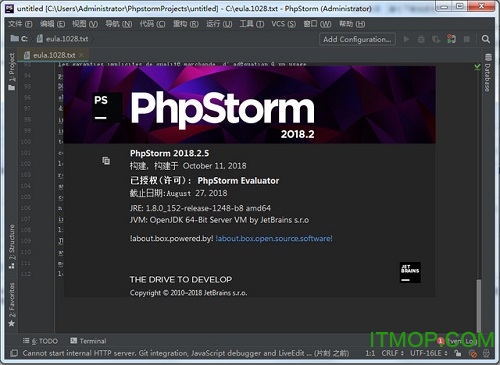Click the 1:1 cursor position indicator
This screenshot has height=365, width=500.
370,353
